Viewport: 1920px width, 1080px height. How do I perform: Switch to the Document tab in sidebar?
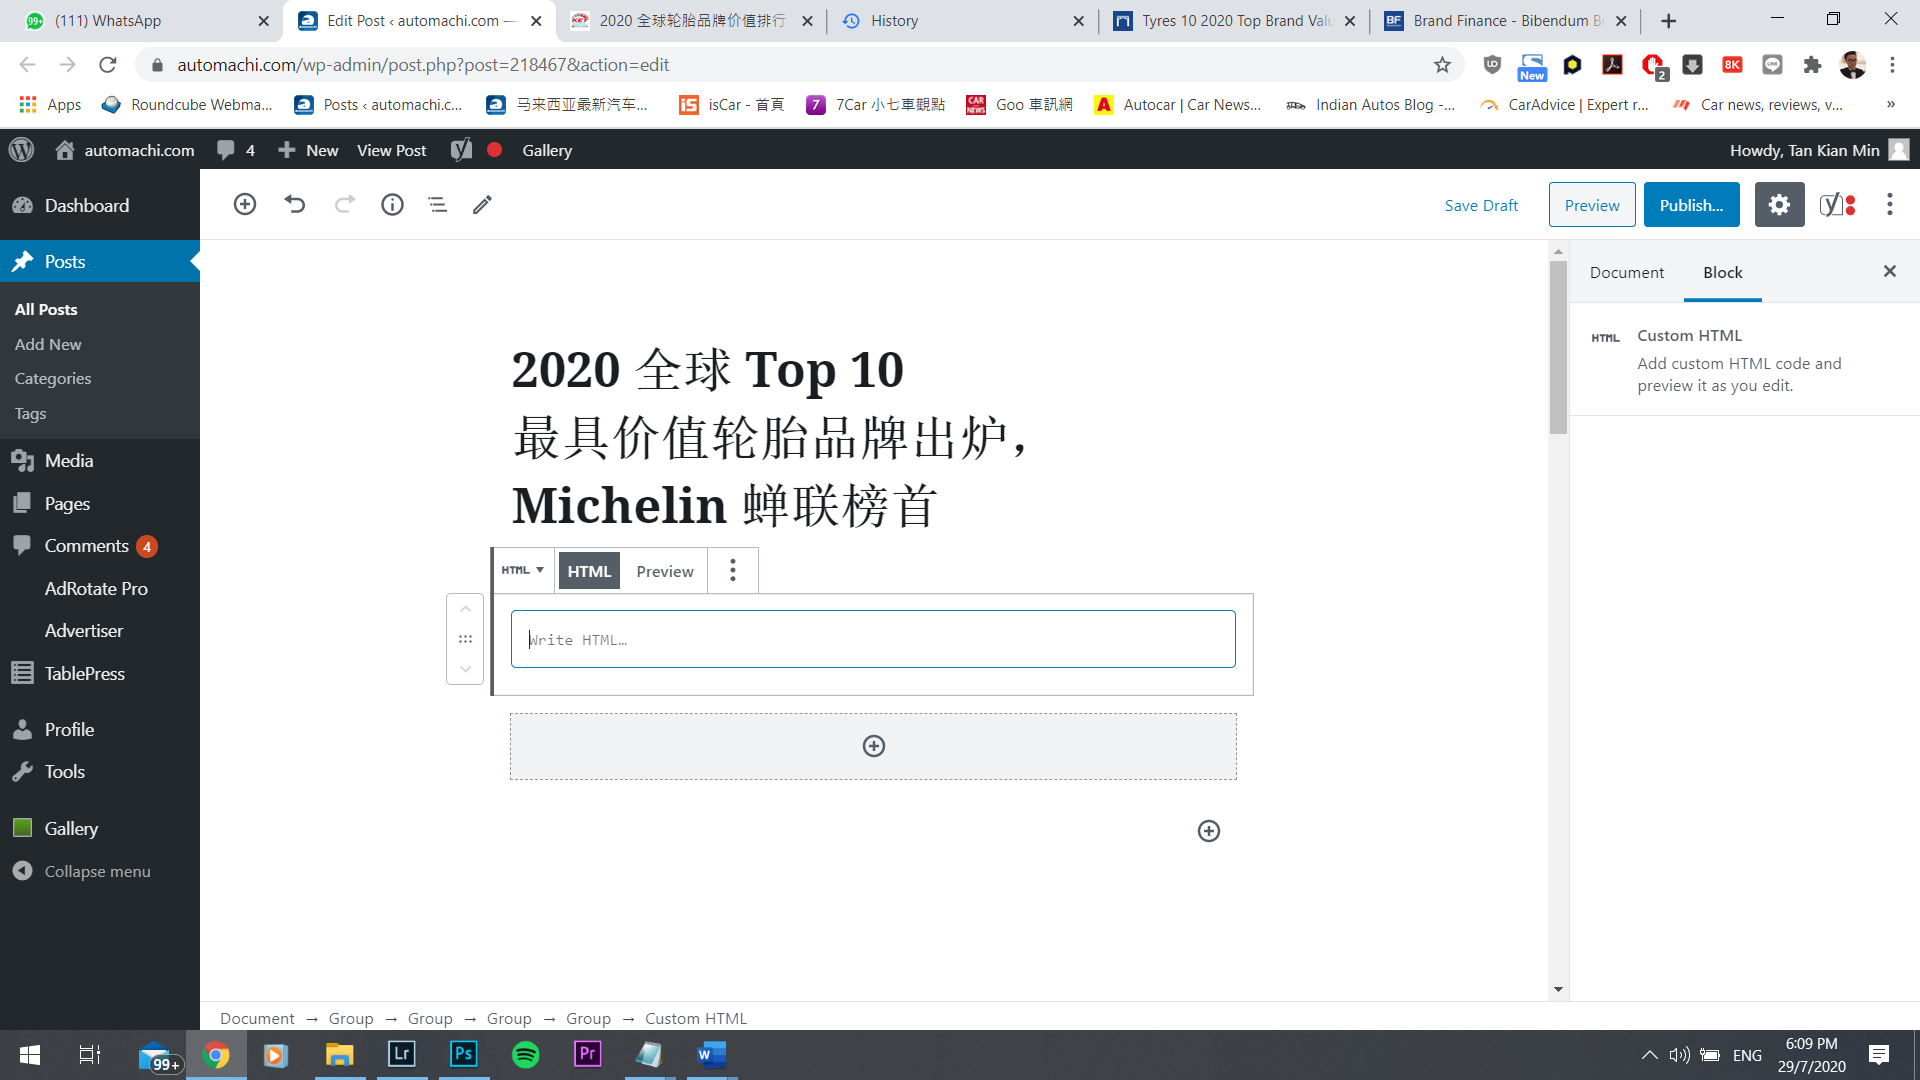click(1626, 272)
